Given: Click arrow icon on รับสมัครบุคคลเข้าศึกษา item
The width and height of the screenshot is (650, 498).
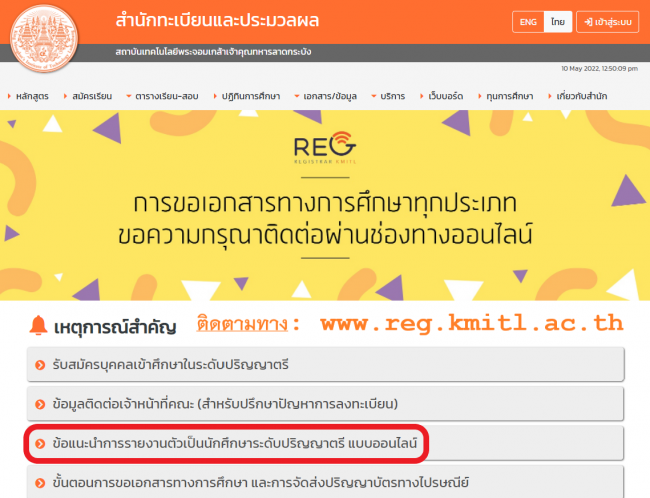Looking at the screenshot, I should point(38,367).
